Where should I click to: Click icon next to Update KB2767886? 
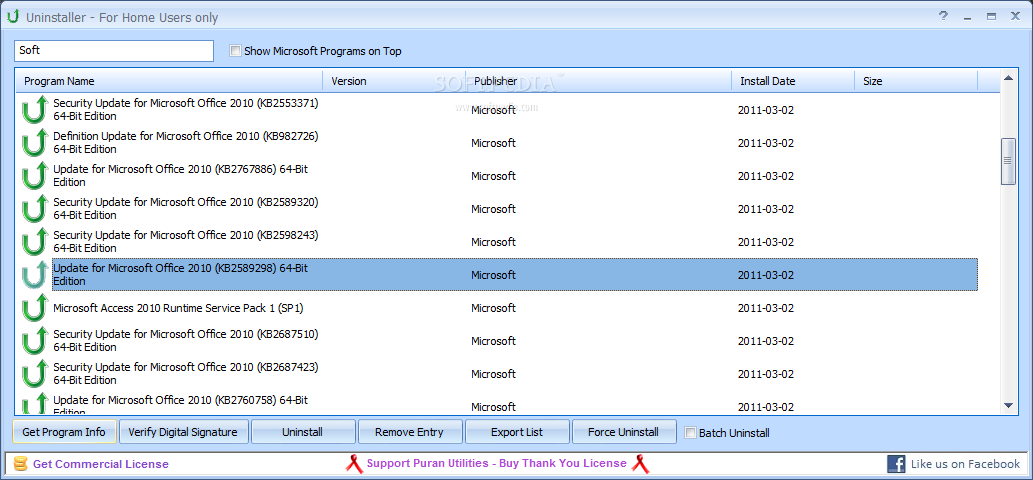[35, 176]
